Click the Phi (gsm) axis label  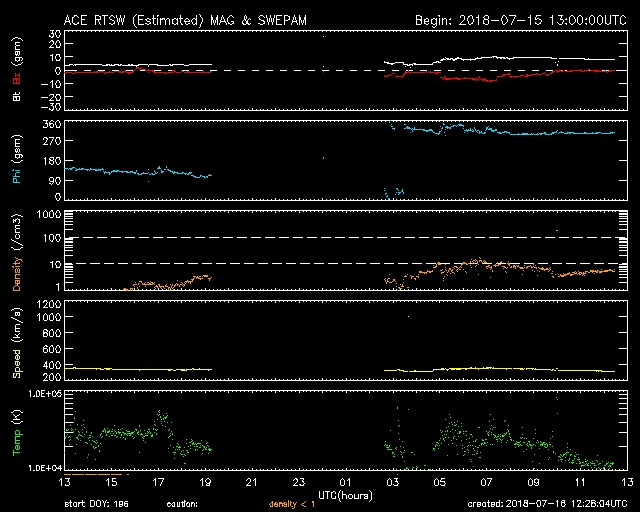17,162
